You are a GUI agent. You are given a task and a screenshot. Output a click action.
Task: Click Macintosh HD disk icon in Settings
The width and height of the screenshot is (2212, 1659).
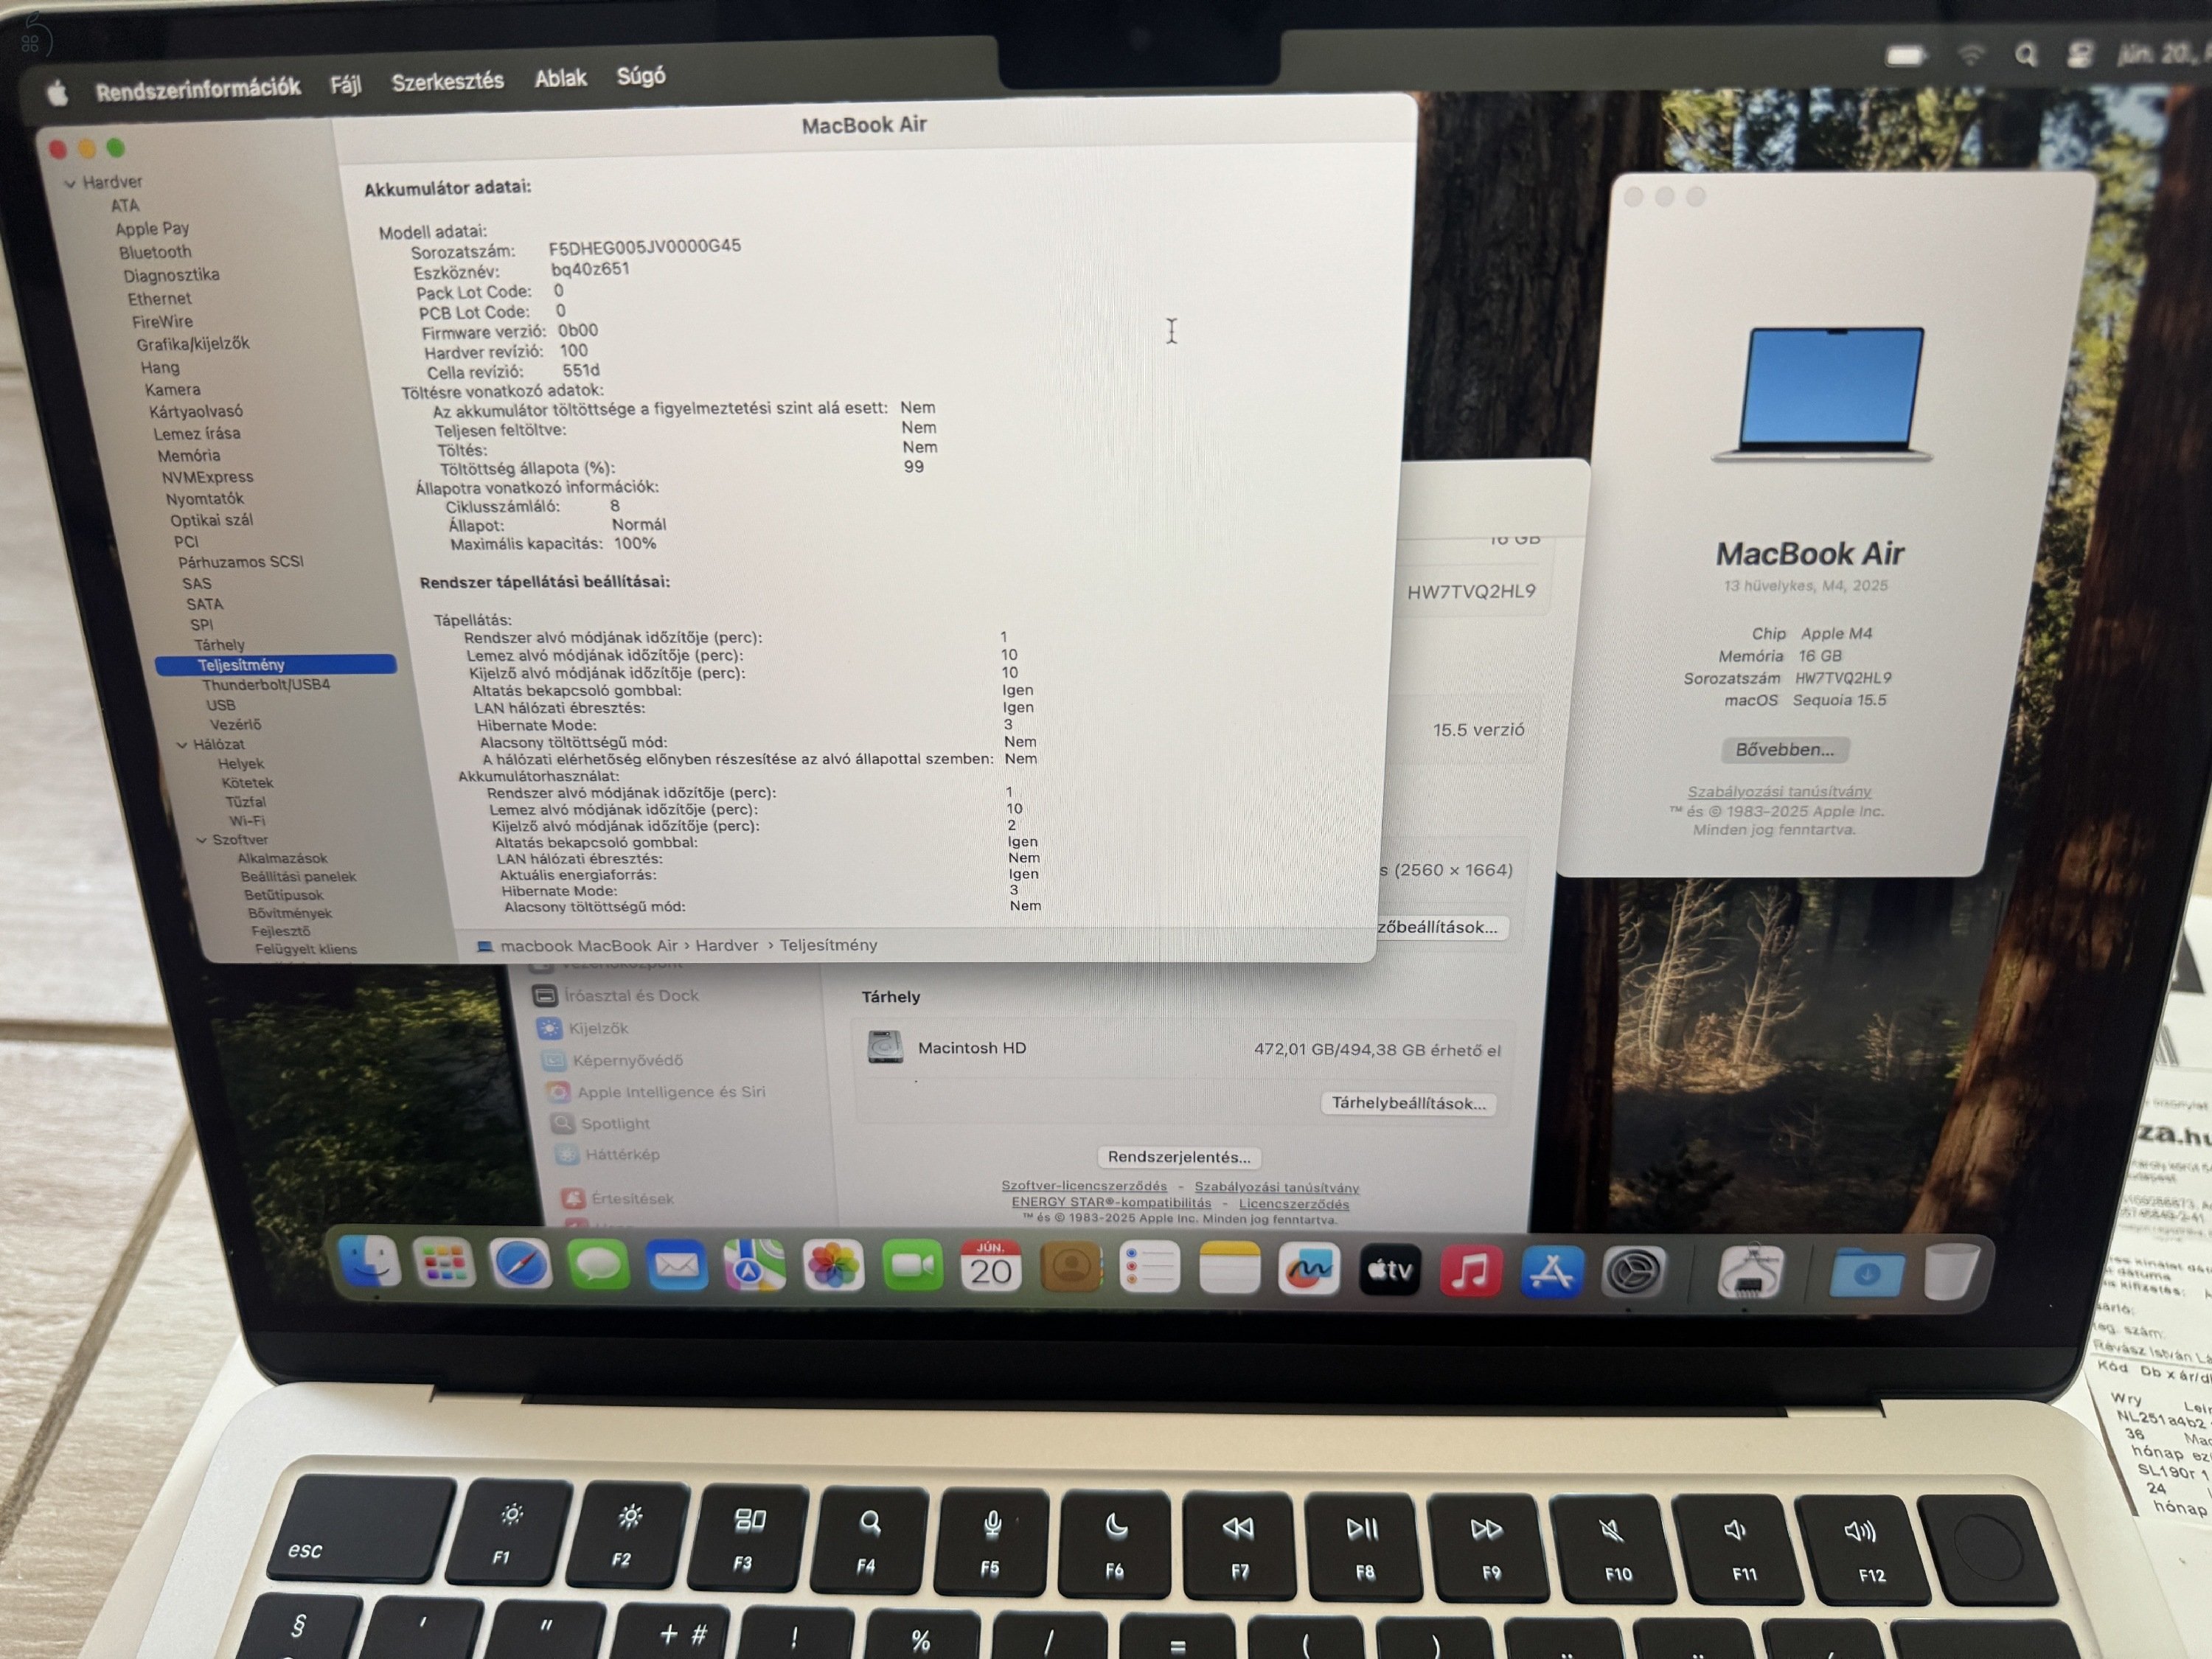[885, 1047]
